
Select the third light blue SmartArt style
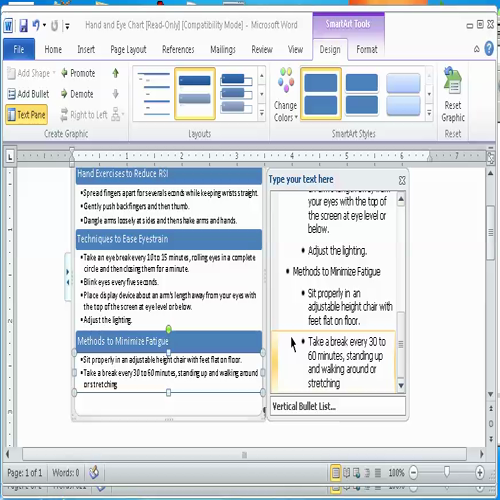(x=403, y=94)
